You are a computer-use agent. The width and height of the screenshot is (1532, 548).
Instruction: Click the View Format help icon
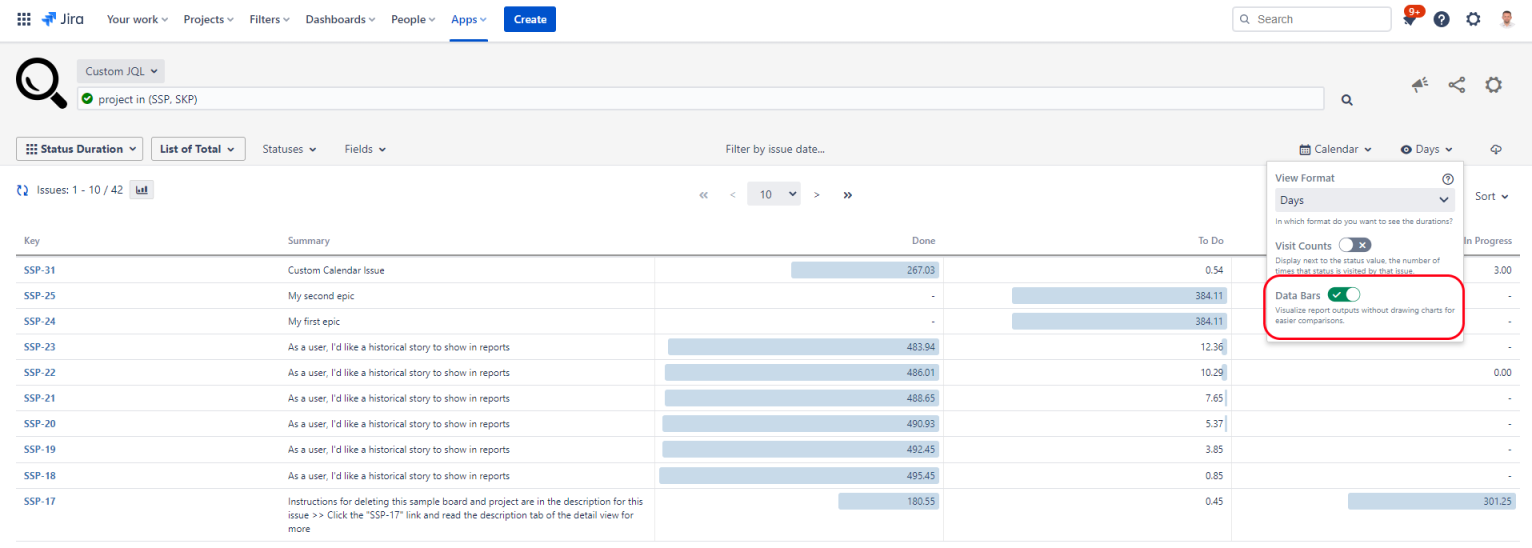1447,178
